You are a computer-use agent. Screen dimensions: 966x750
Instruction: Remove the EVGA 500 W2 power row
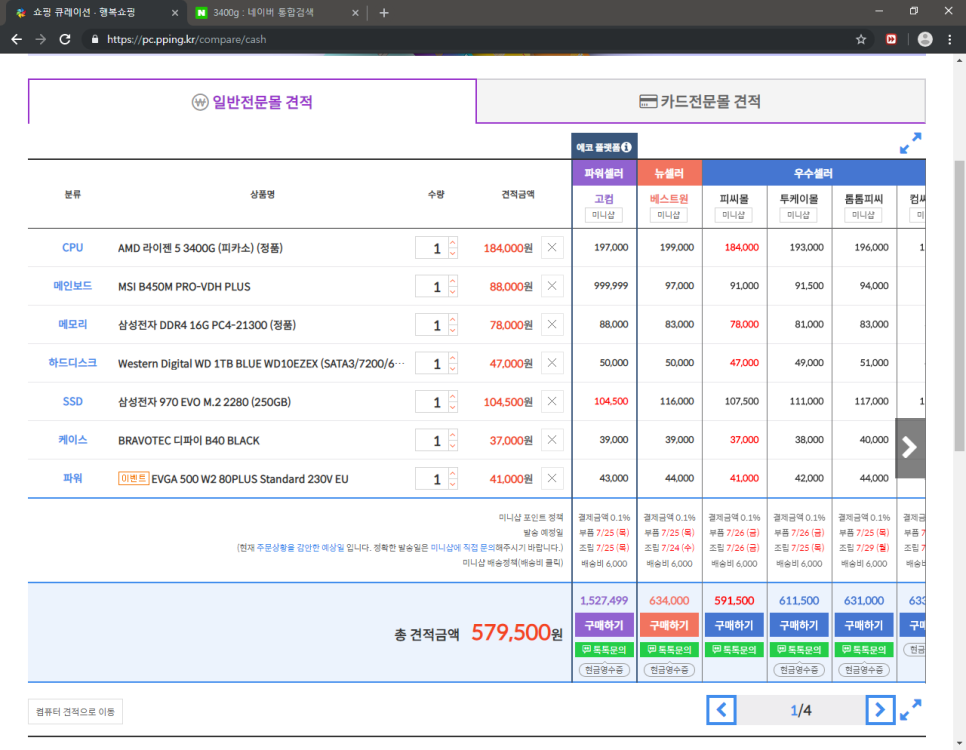552,478
